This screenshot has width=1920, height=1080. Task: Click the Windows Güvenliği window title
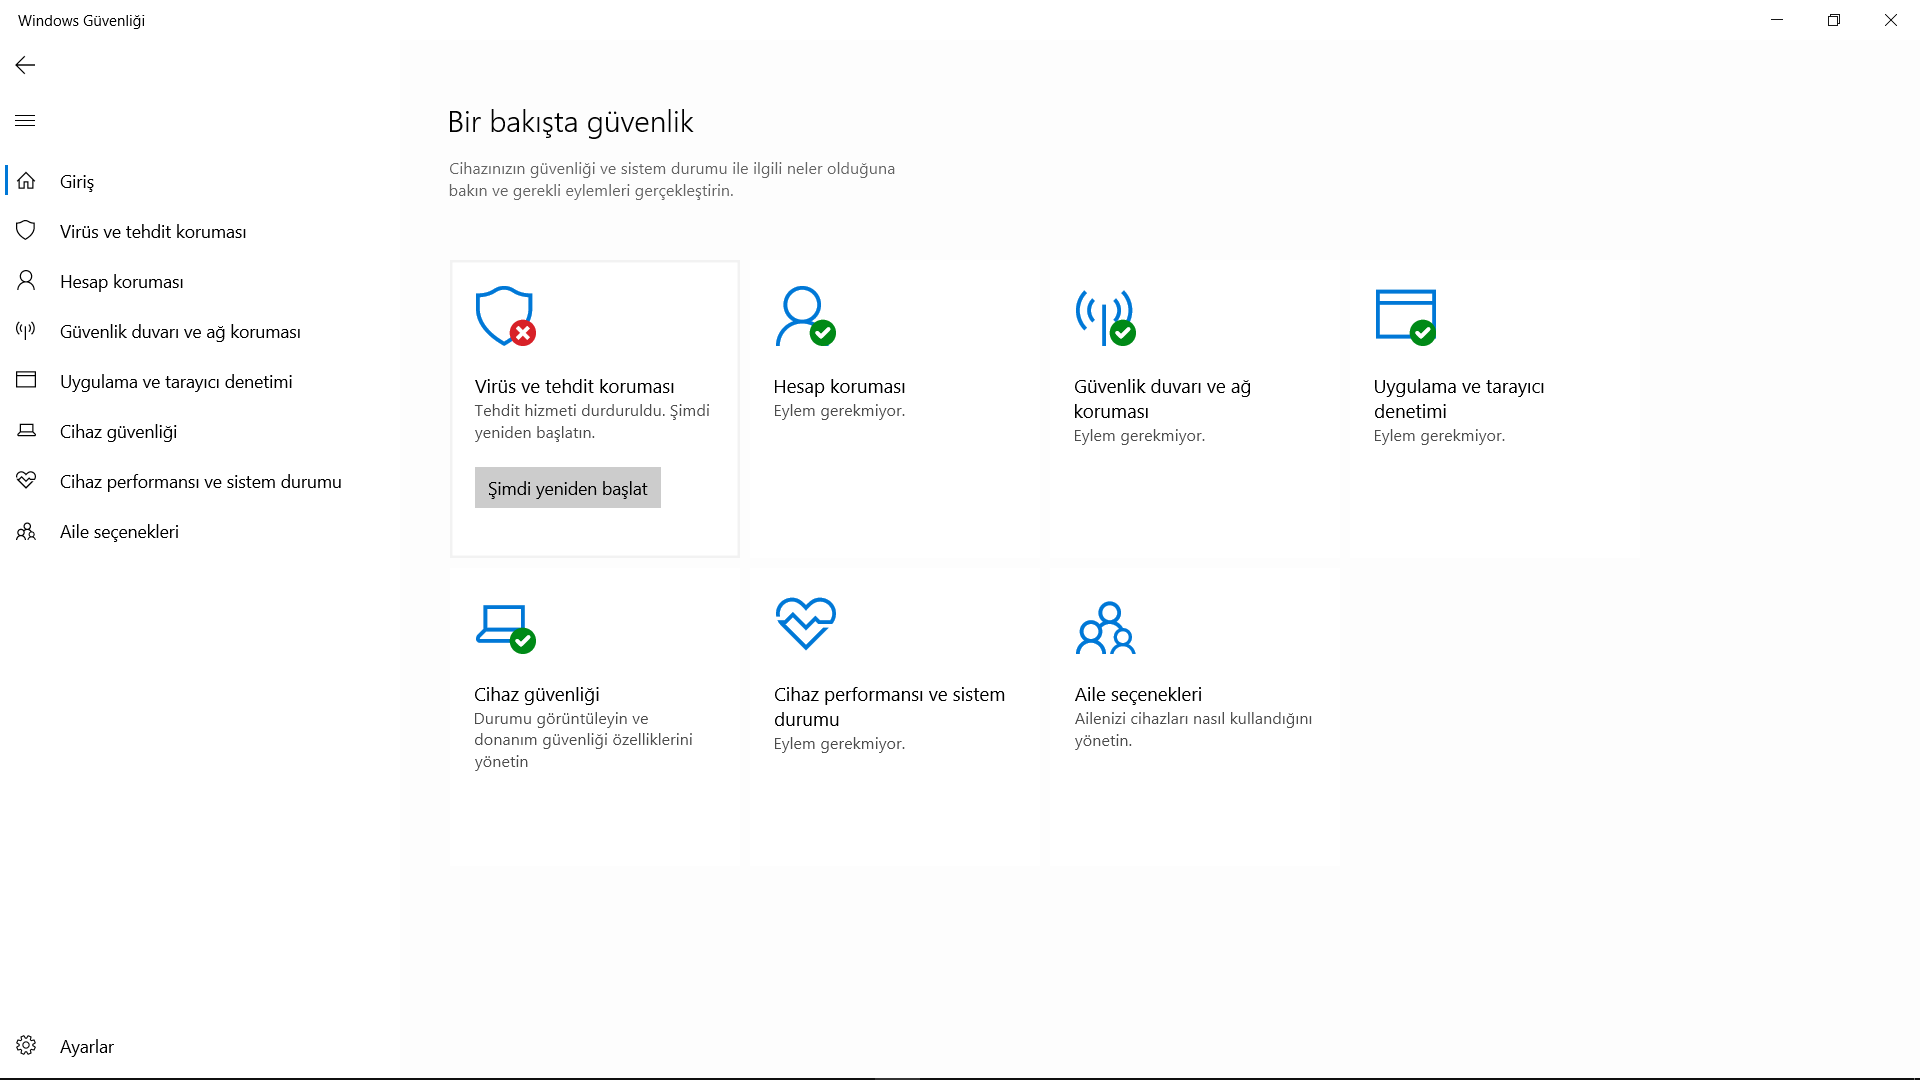(x=81, y=20)
